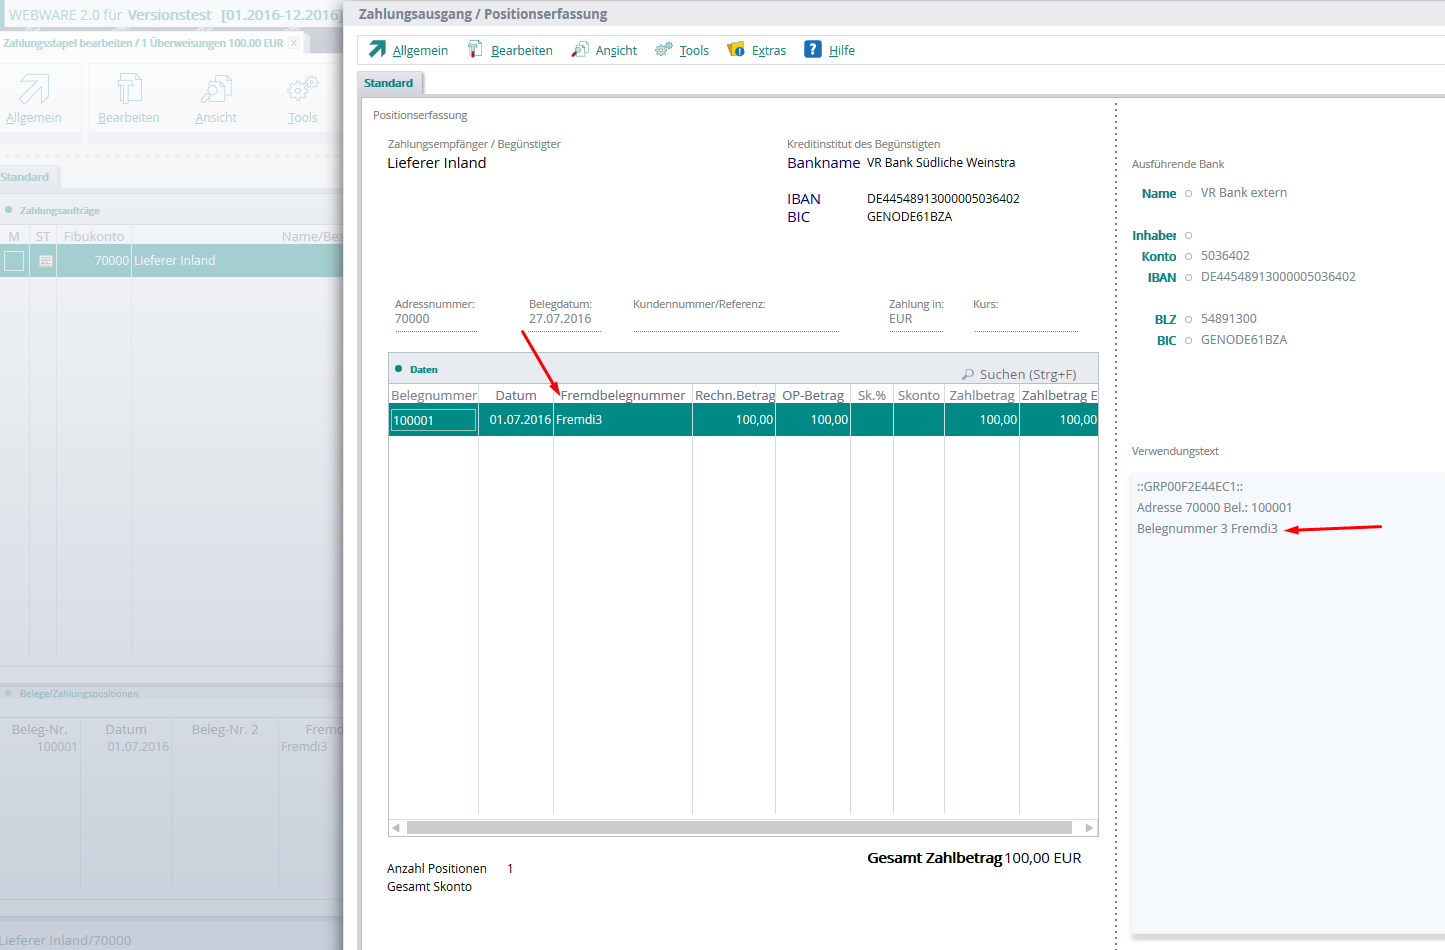The height and width of the screenshot is (950, 1445).
Task: Open the Extras menu
Action: (x=768, y=50)
